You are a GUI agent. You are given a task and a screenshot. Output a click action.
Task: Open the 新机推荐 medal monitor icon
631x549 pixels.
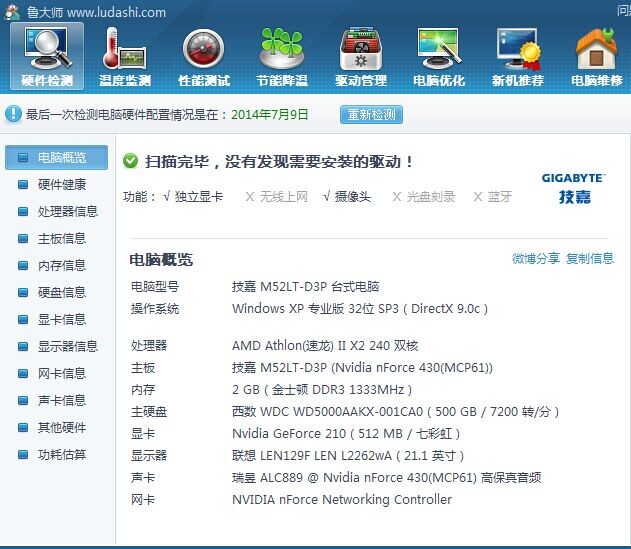(x=518, y=56)
